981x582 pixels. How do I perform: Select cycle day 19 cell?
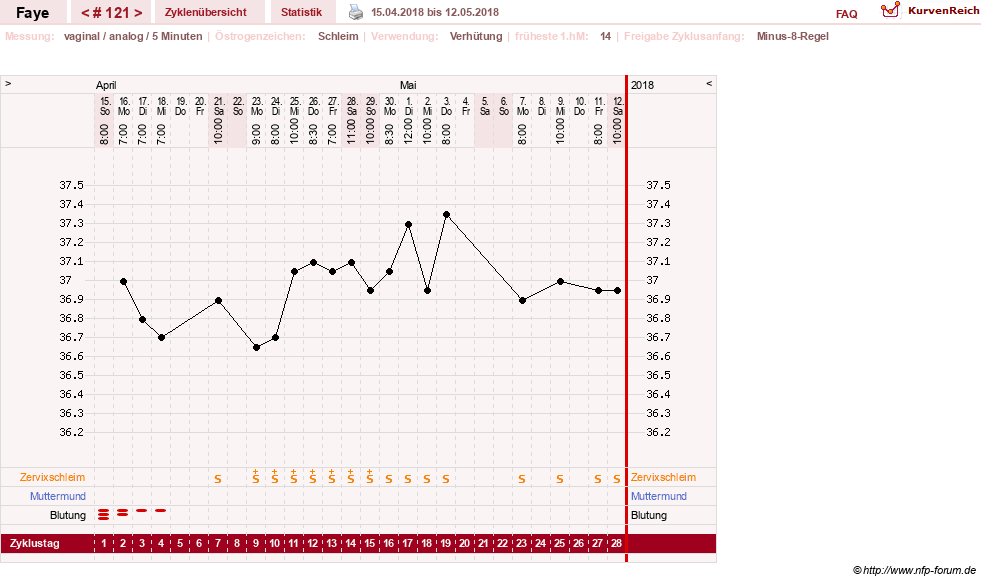445,543
